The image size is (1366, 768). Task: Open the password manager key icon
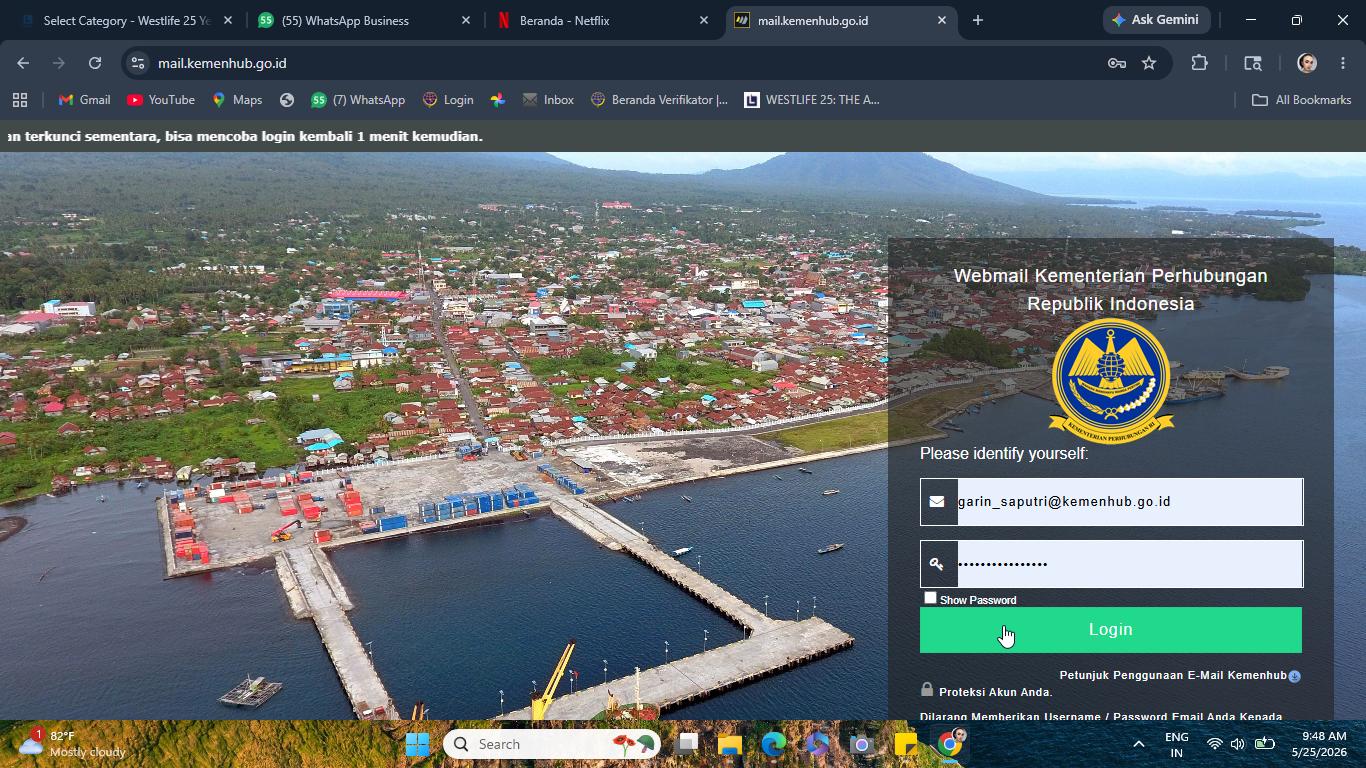(1117, 63)
